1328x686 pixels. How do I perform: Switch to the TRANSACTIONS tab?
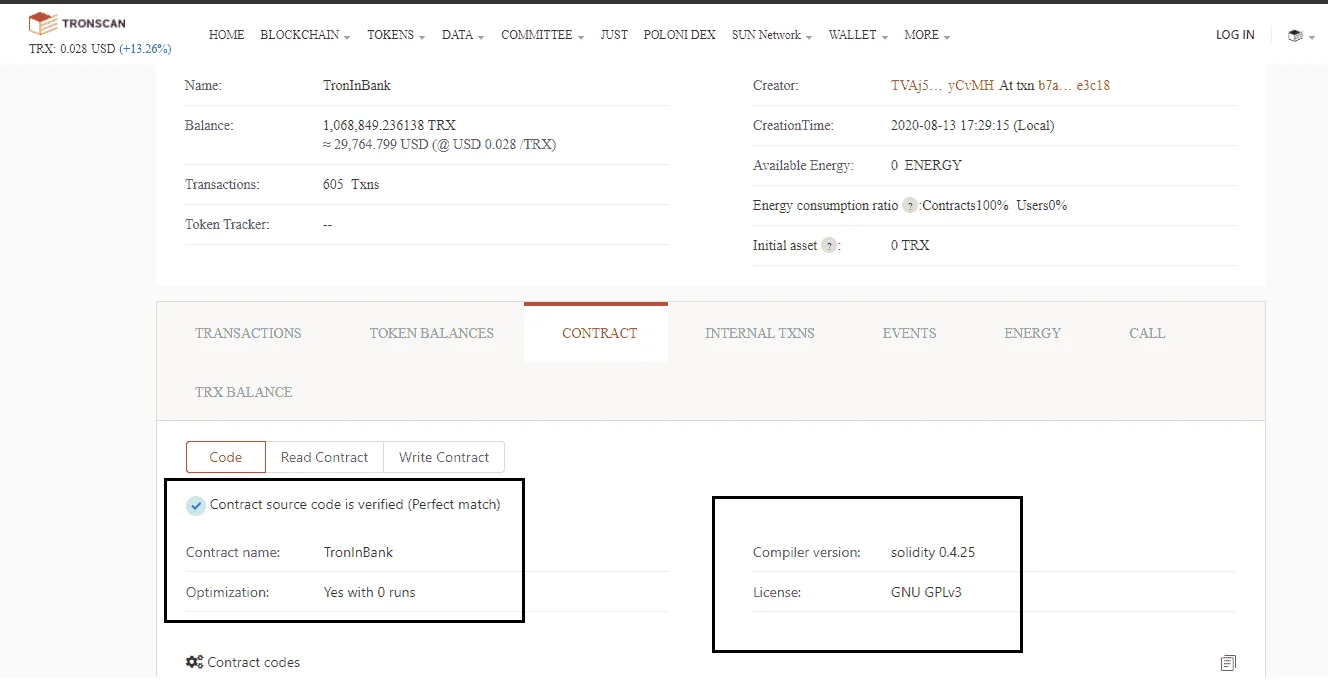click(x=248, y=333)
